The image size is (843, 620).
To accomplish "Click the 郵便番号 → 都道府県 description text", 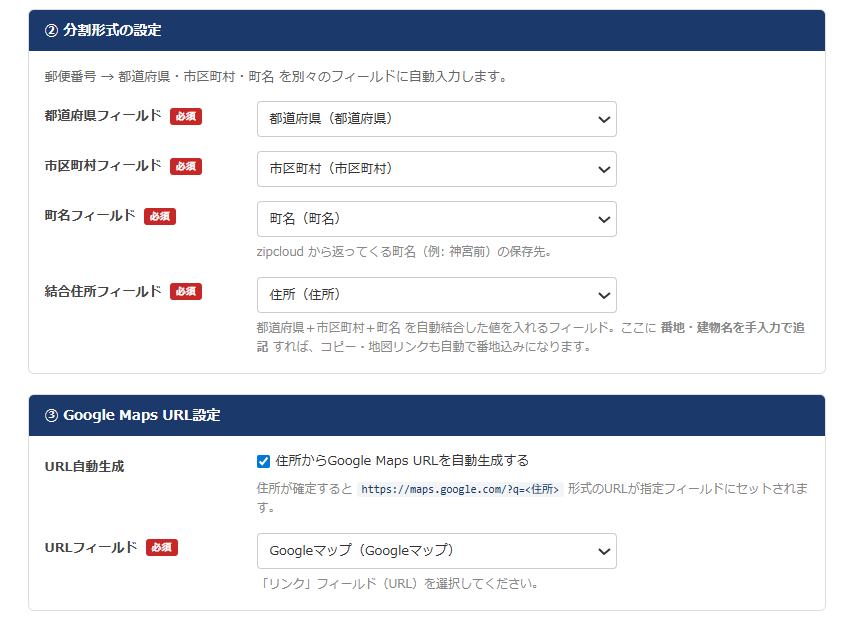I will click(276, 76).
